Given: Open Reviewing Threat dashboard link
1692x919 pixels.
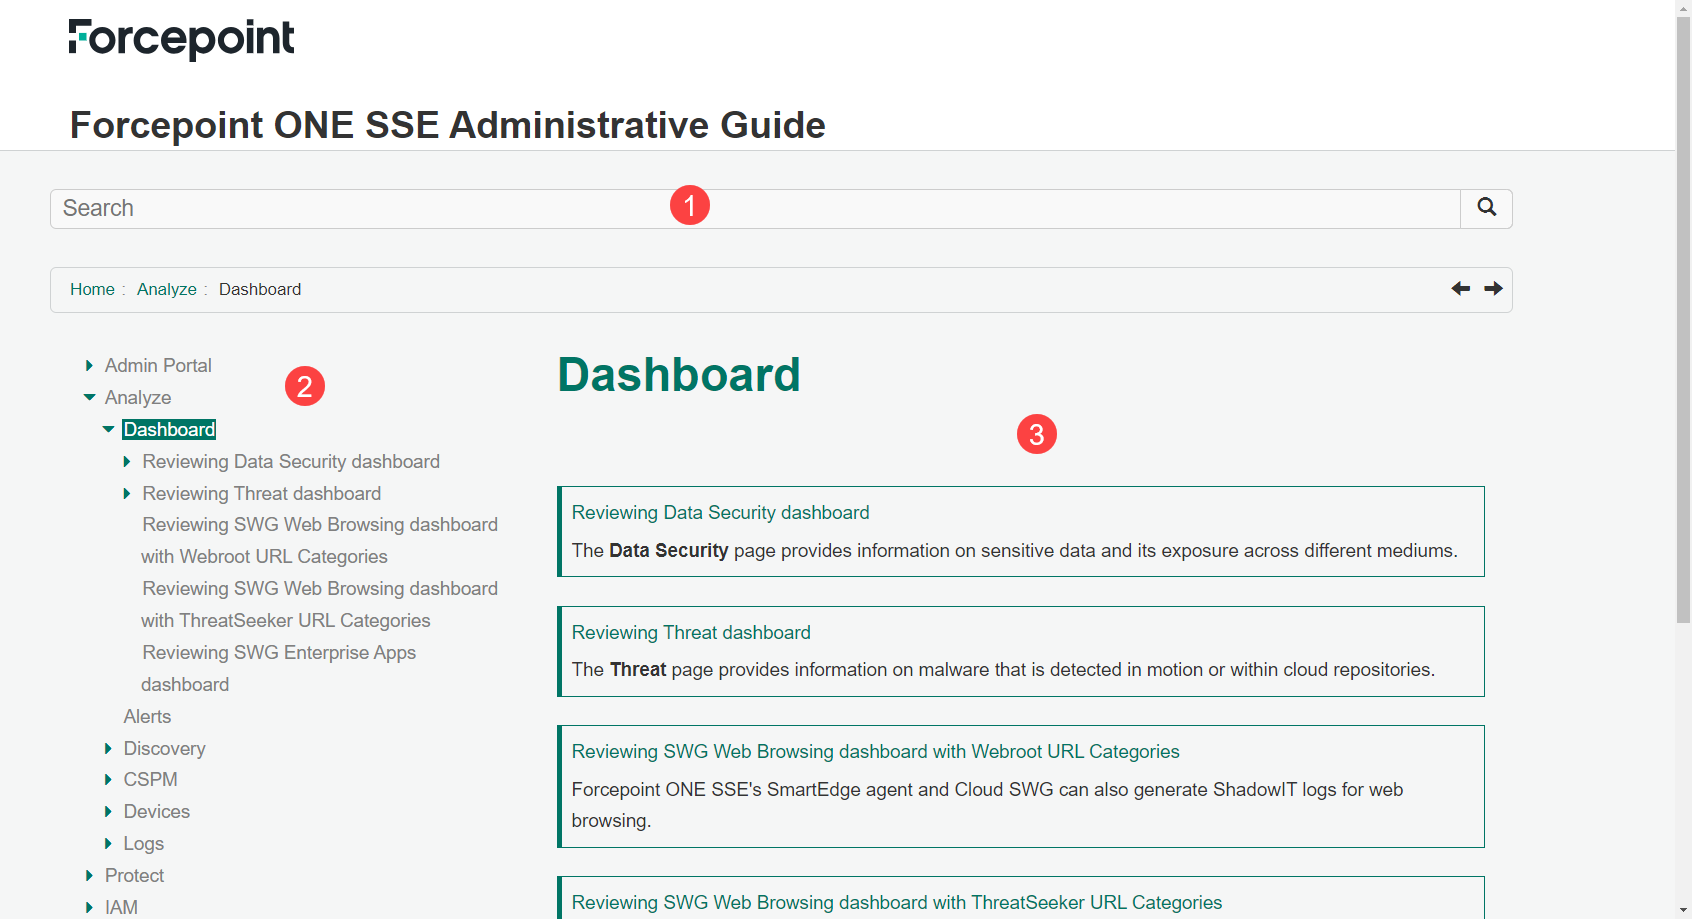Looking at the screenshot, I should [x=691, y=632].
